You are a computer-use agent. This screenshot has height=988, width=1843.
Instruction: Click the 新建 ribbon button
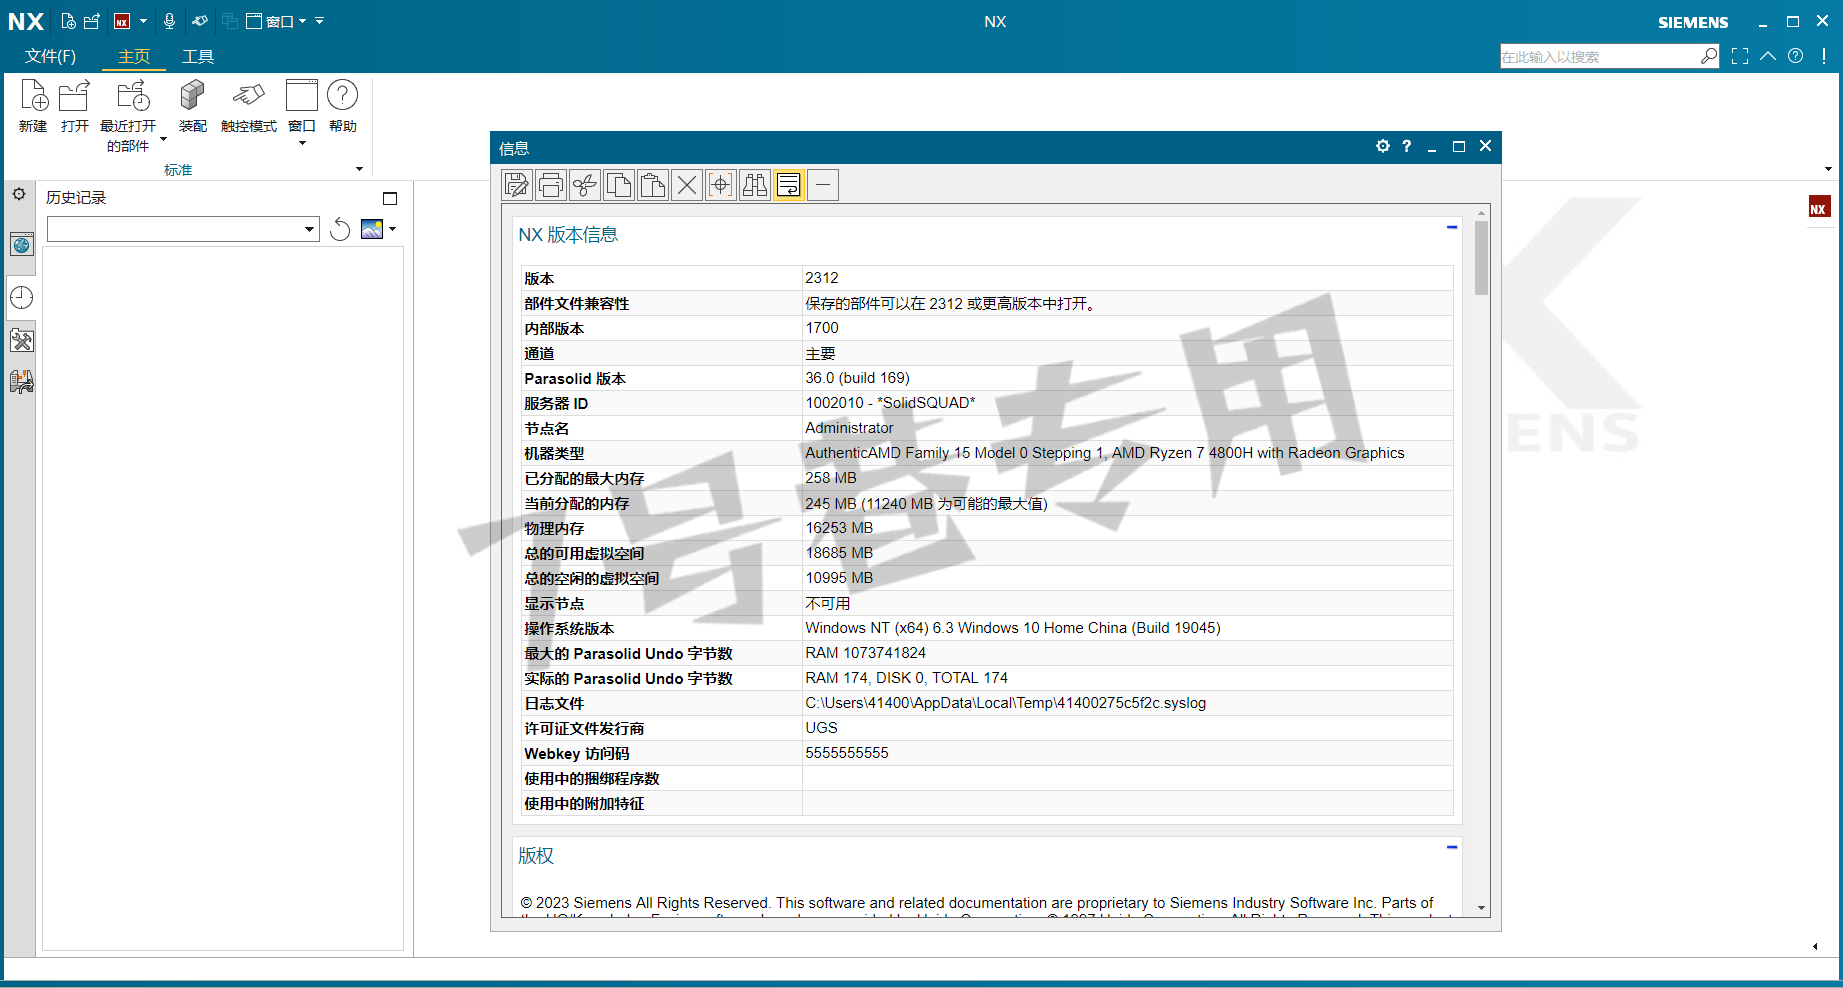[33, 106]
